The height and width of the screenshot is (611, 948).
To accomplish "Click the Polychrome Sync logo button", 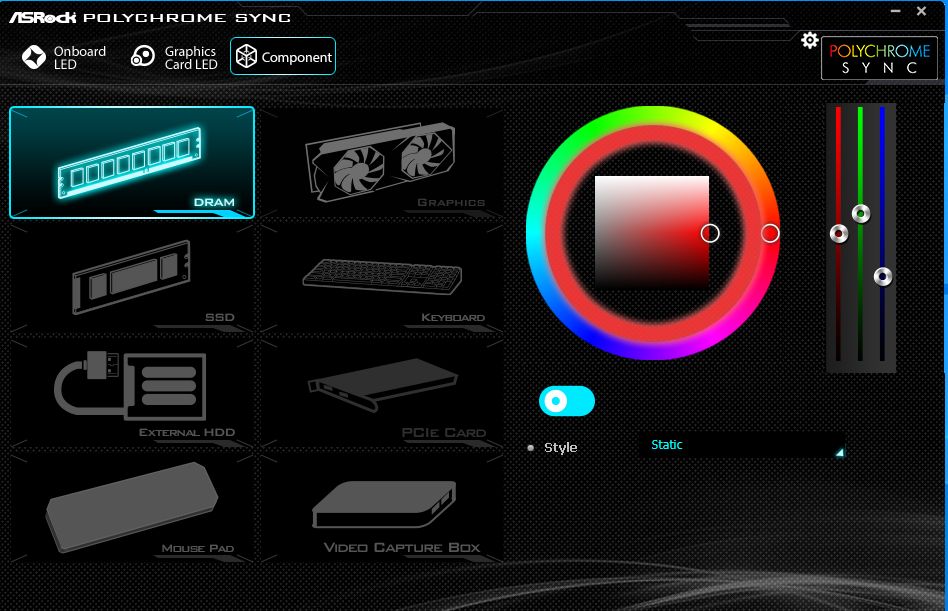I will click(879, 59).
